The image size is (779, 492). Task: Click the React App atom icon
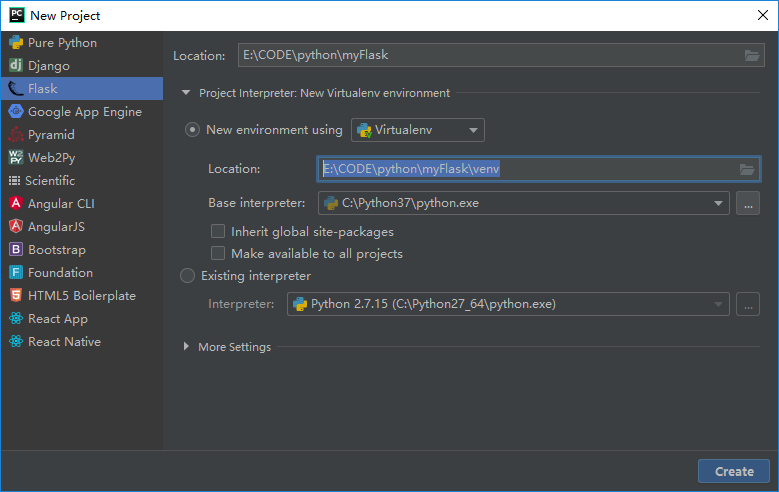pyautogui.click(x=16, y=318)
